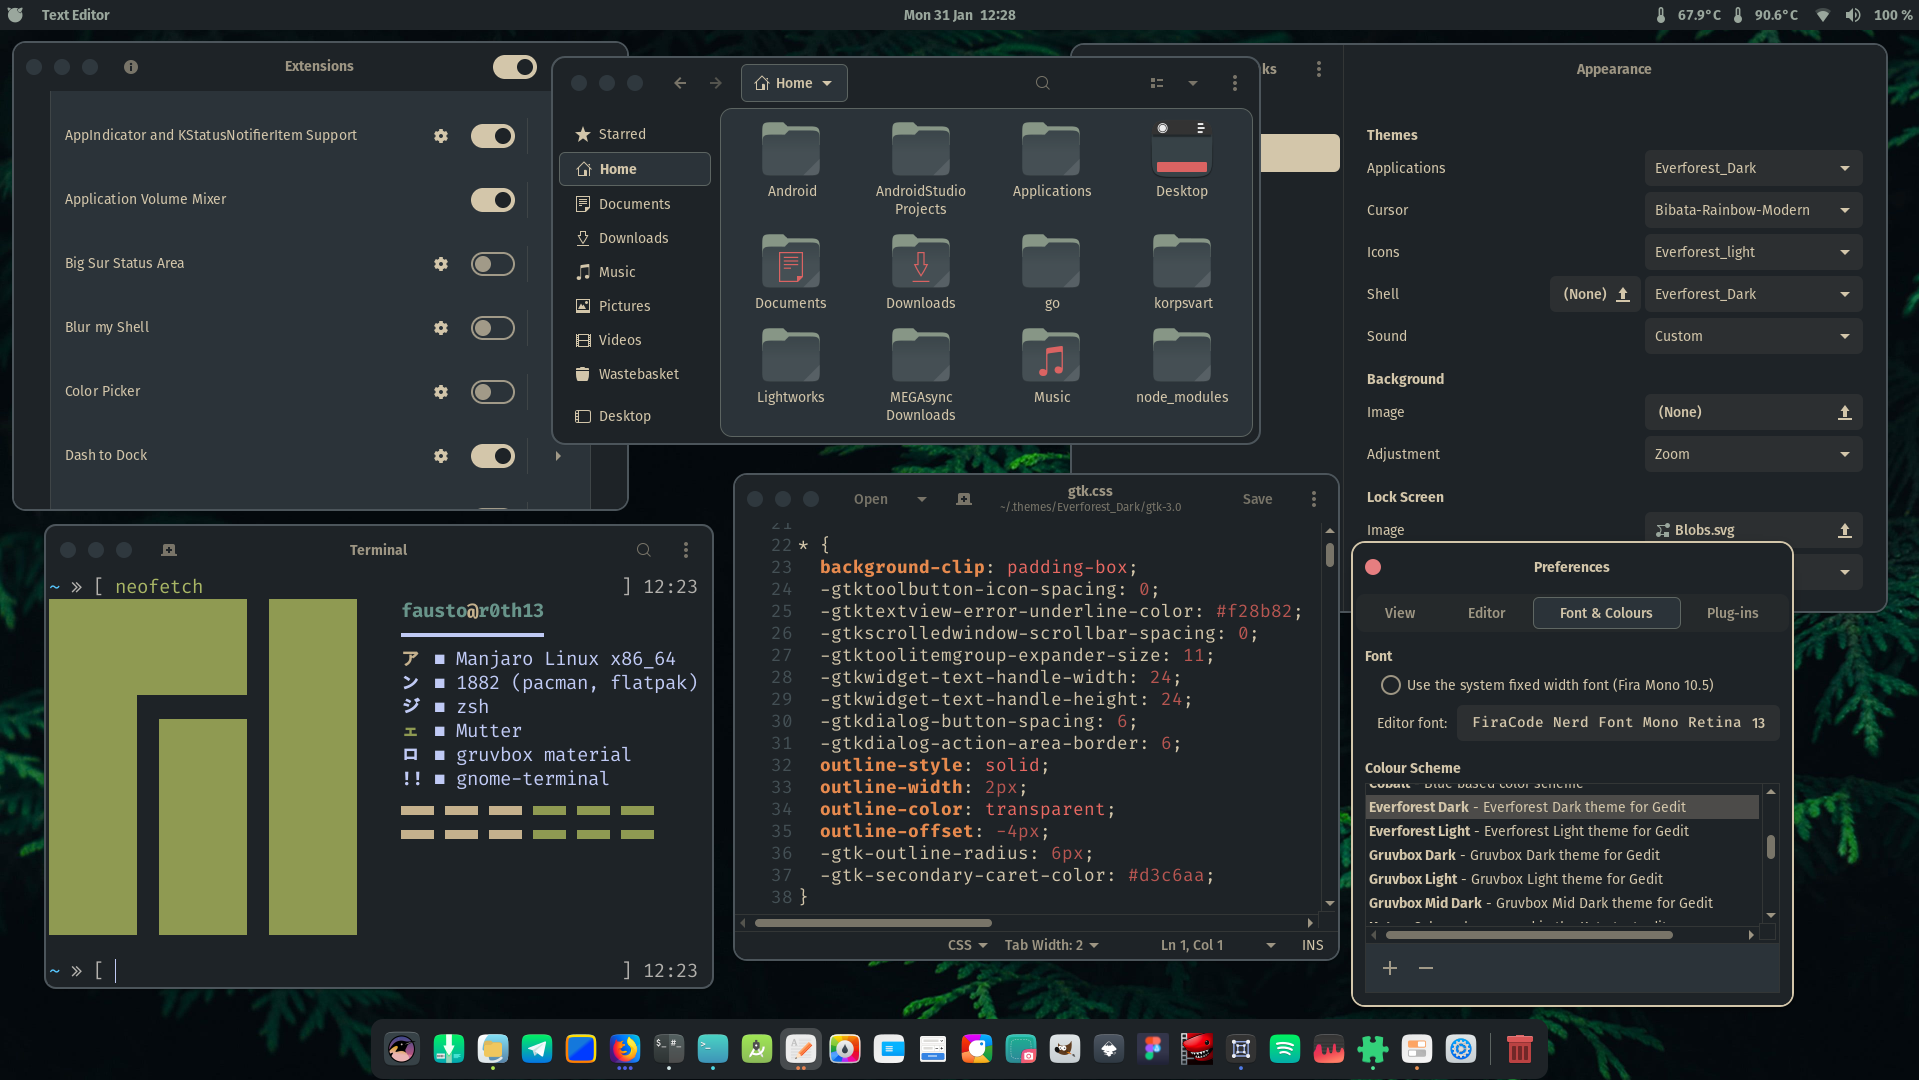Image resolution: width=1919 pixels, height=1080 pixels.
Task: Select use system fixed width font option
Action: point(1391,685)
